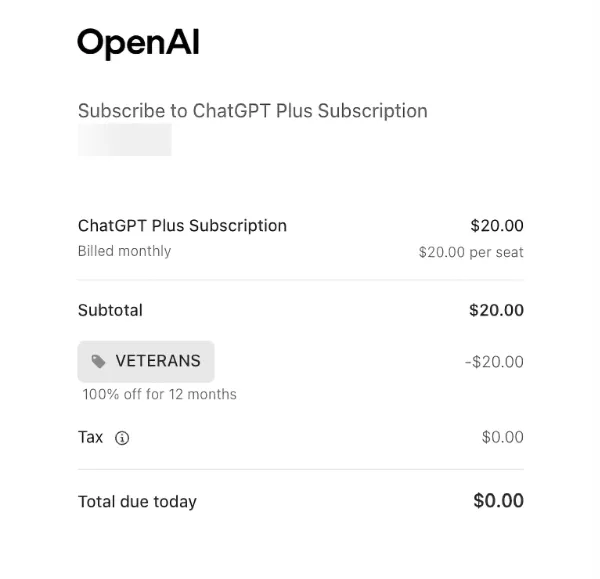Image resolution: width=600 pixels, height=579 pixels.
Task: Select the ChatGPT Plus Subscription line item
Action: (182, 226)
